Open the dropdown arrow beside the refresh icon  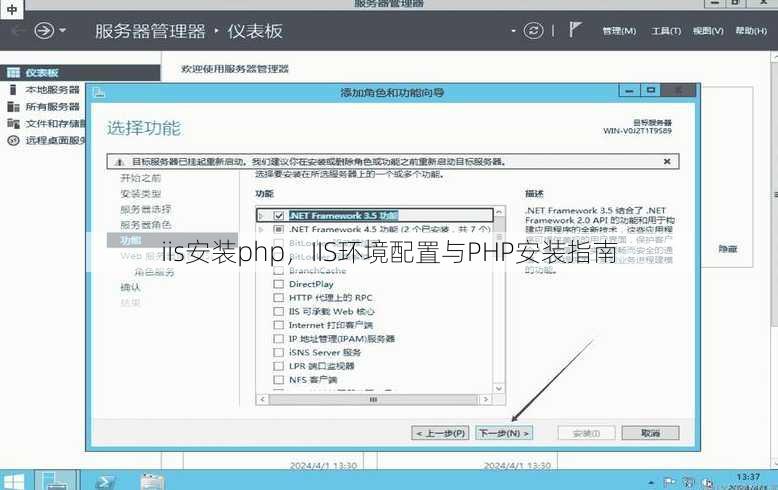point(514,31)
